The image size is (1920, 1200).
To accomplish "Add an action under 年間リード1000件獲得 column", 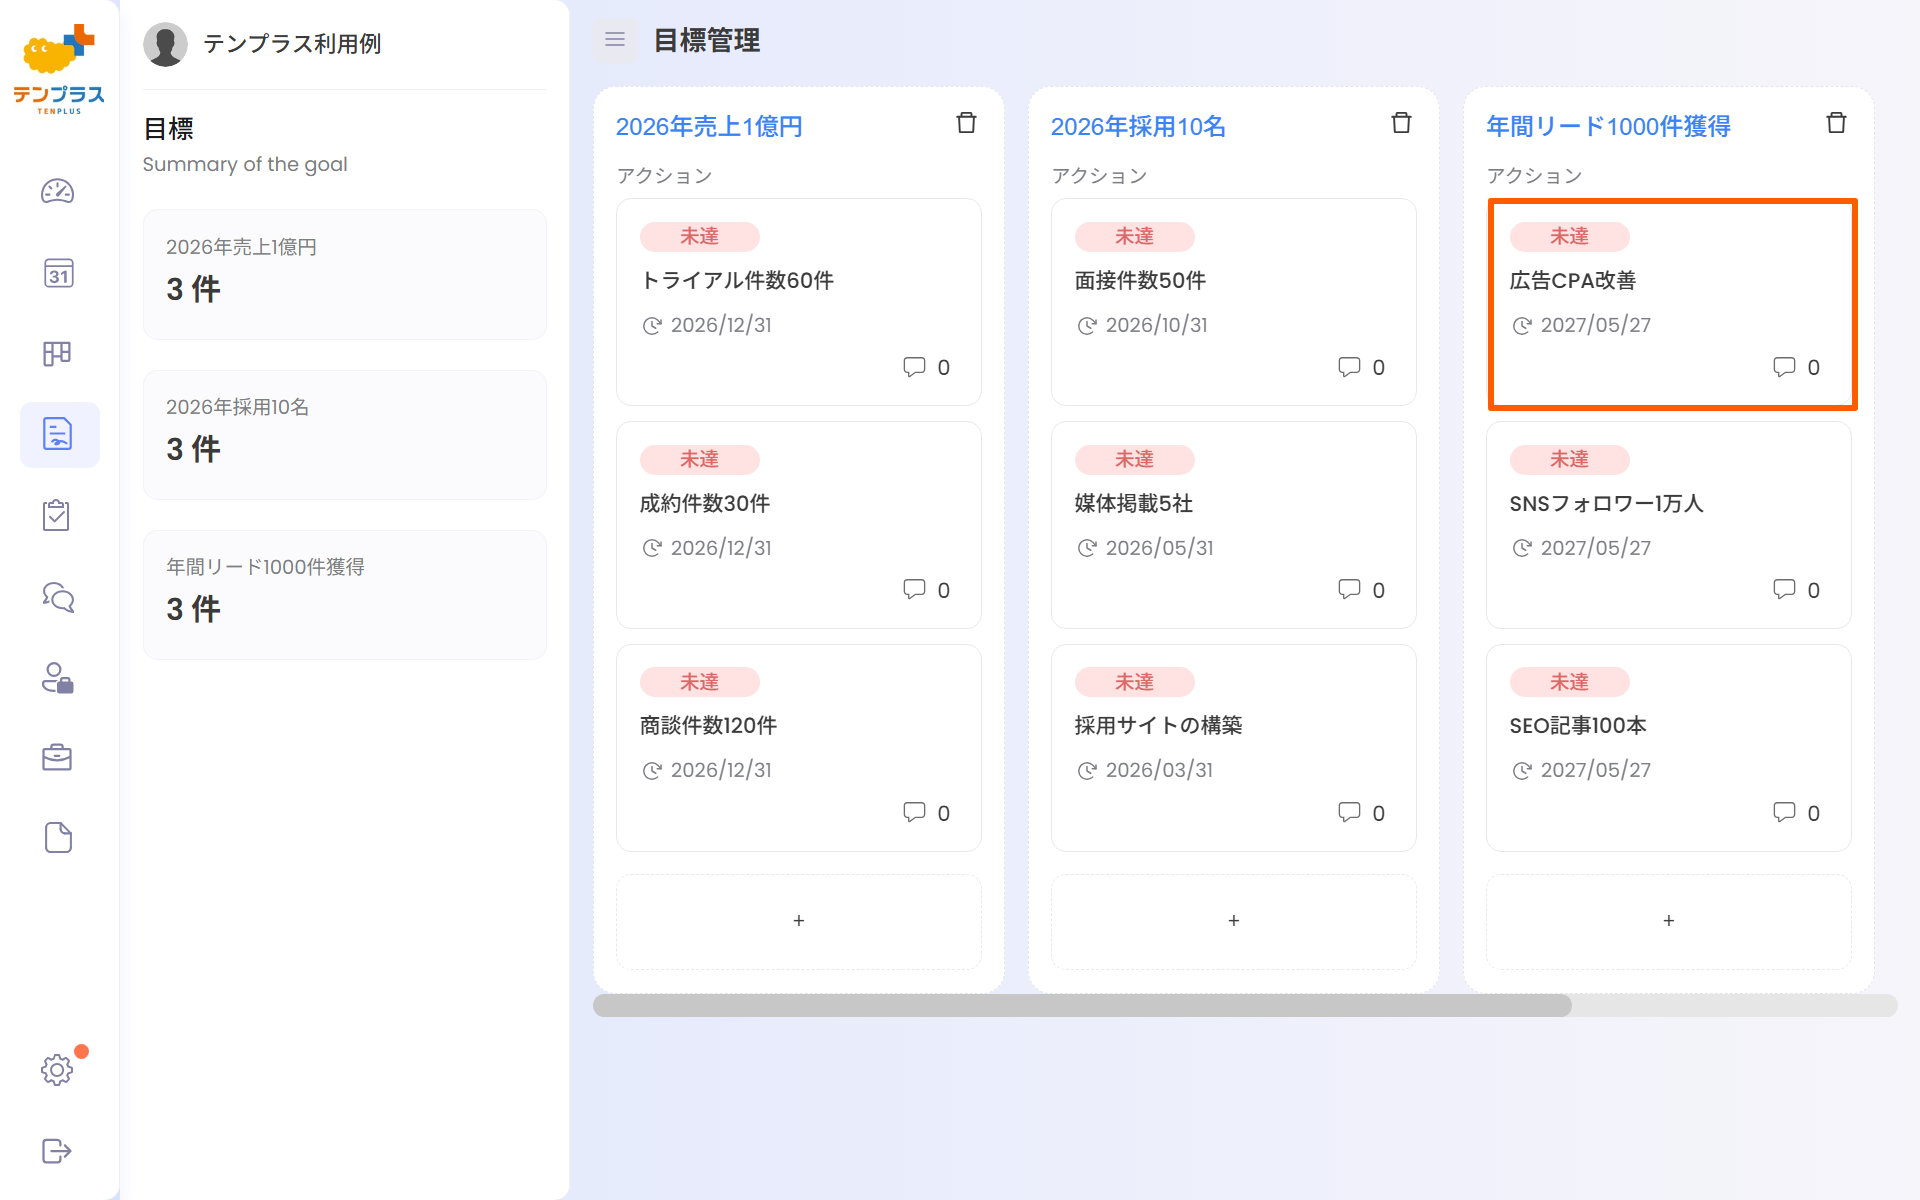I will coord(1669,921).
